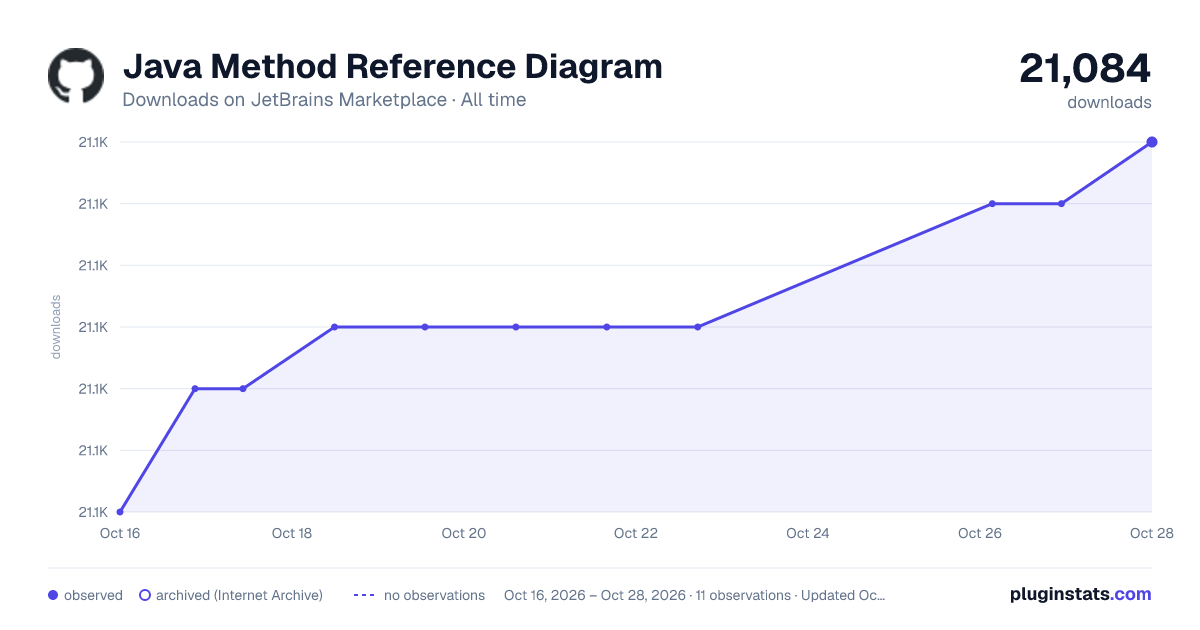Click 'Downloads on JetBrains Marketplace · All time' subtitle
This screenshot has height=630, width=1200.
pyautogui.click(x=324, y=100)
